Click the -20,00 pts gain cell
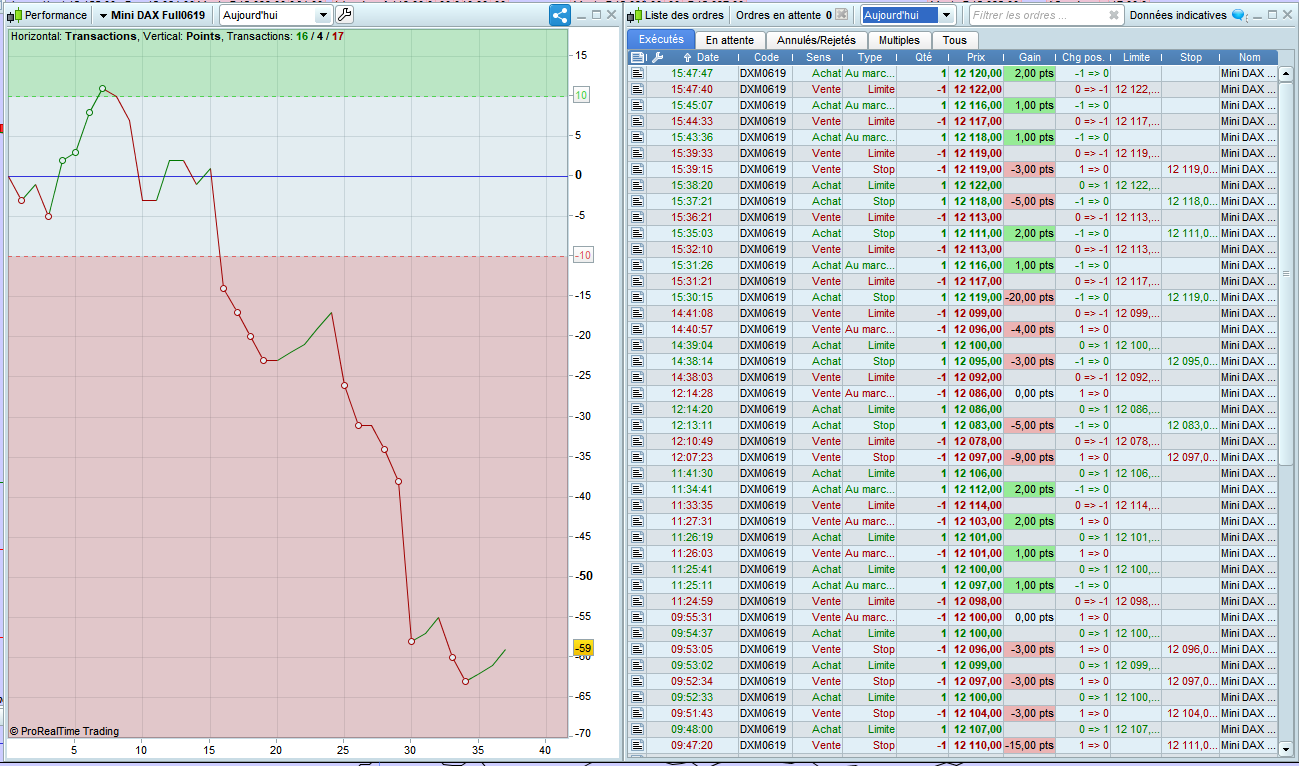 1029,297
